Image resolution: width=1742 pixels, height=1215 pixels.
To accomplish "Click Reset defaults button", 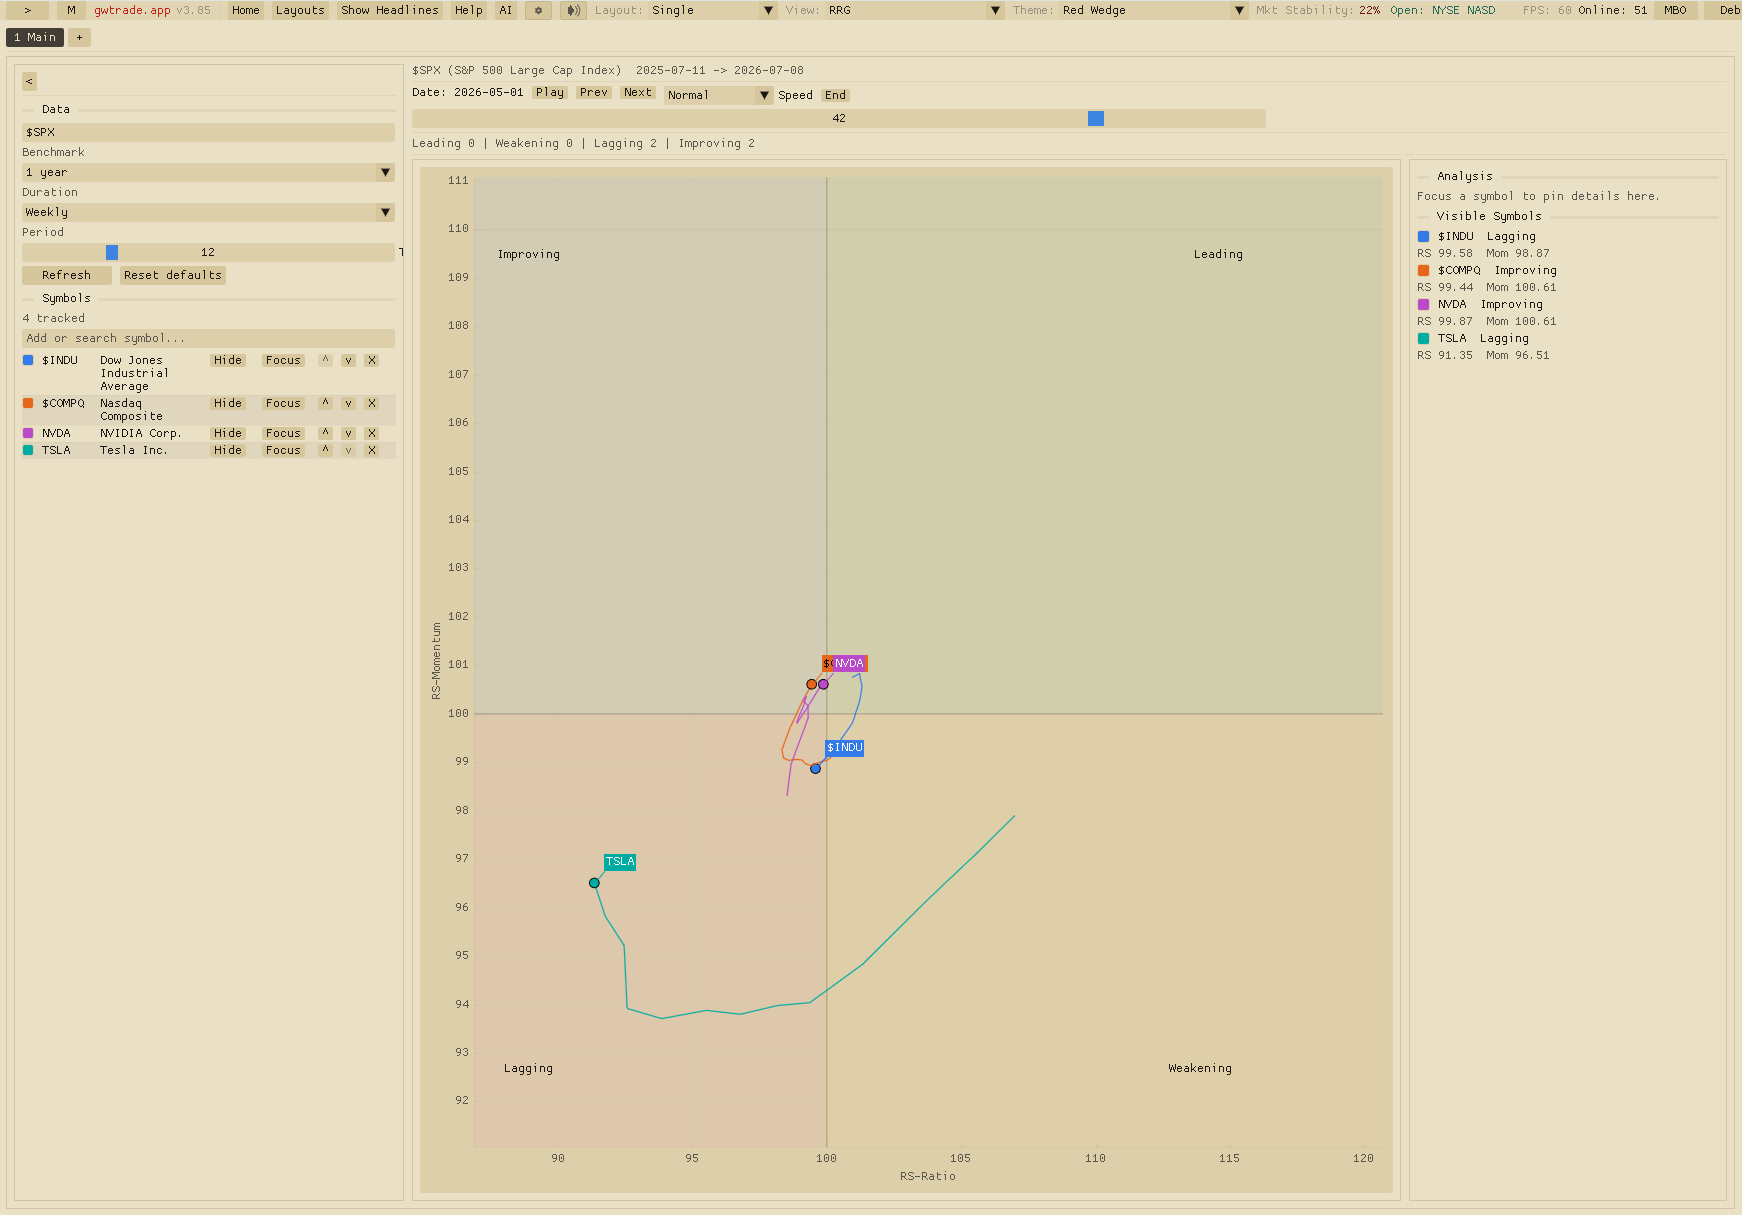I will [173, 275].
